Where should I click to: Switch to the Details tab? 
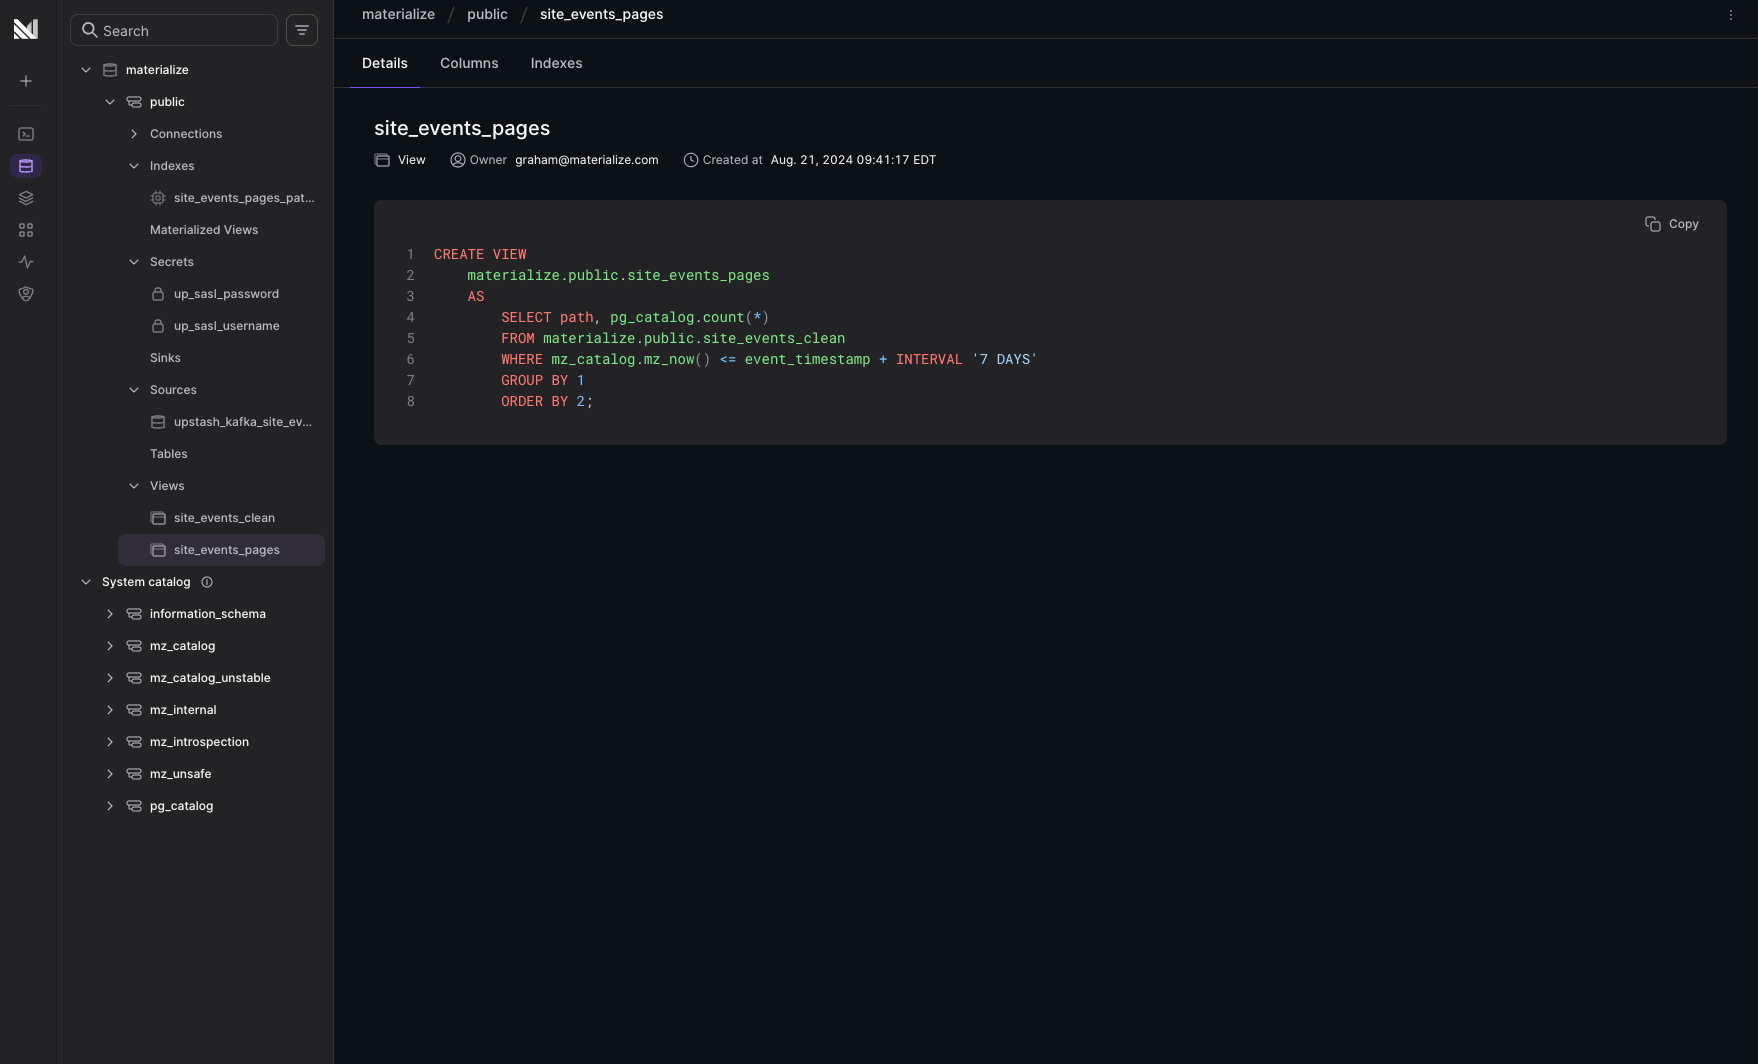coord(385,63)
